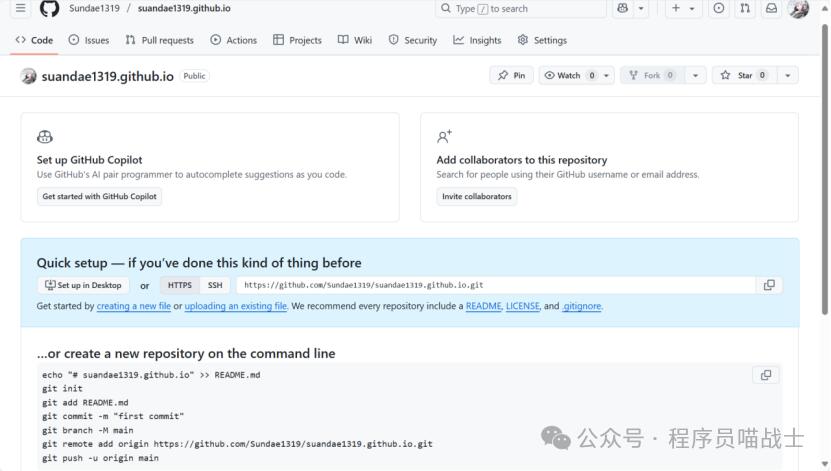Expand the Watch notifications dropdown
This screenshot has width=831, height=471.
[606, 75]
